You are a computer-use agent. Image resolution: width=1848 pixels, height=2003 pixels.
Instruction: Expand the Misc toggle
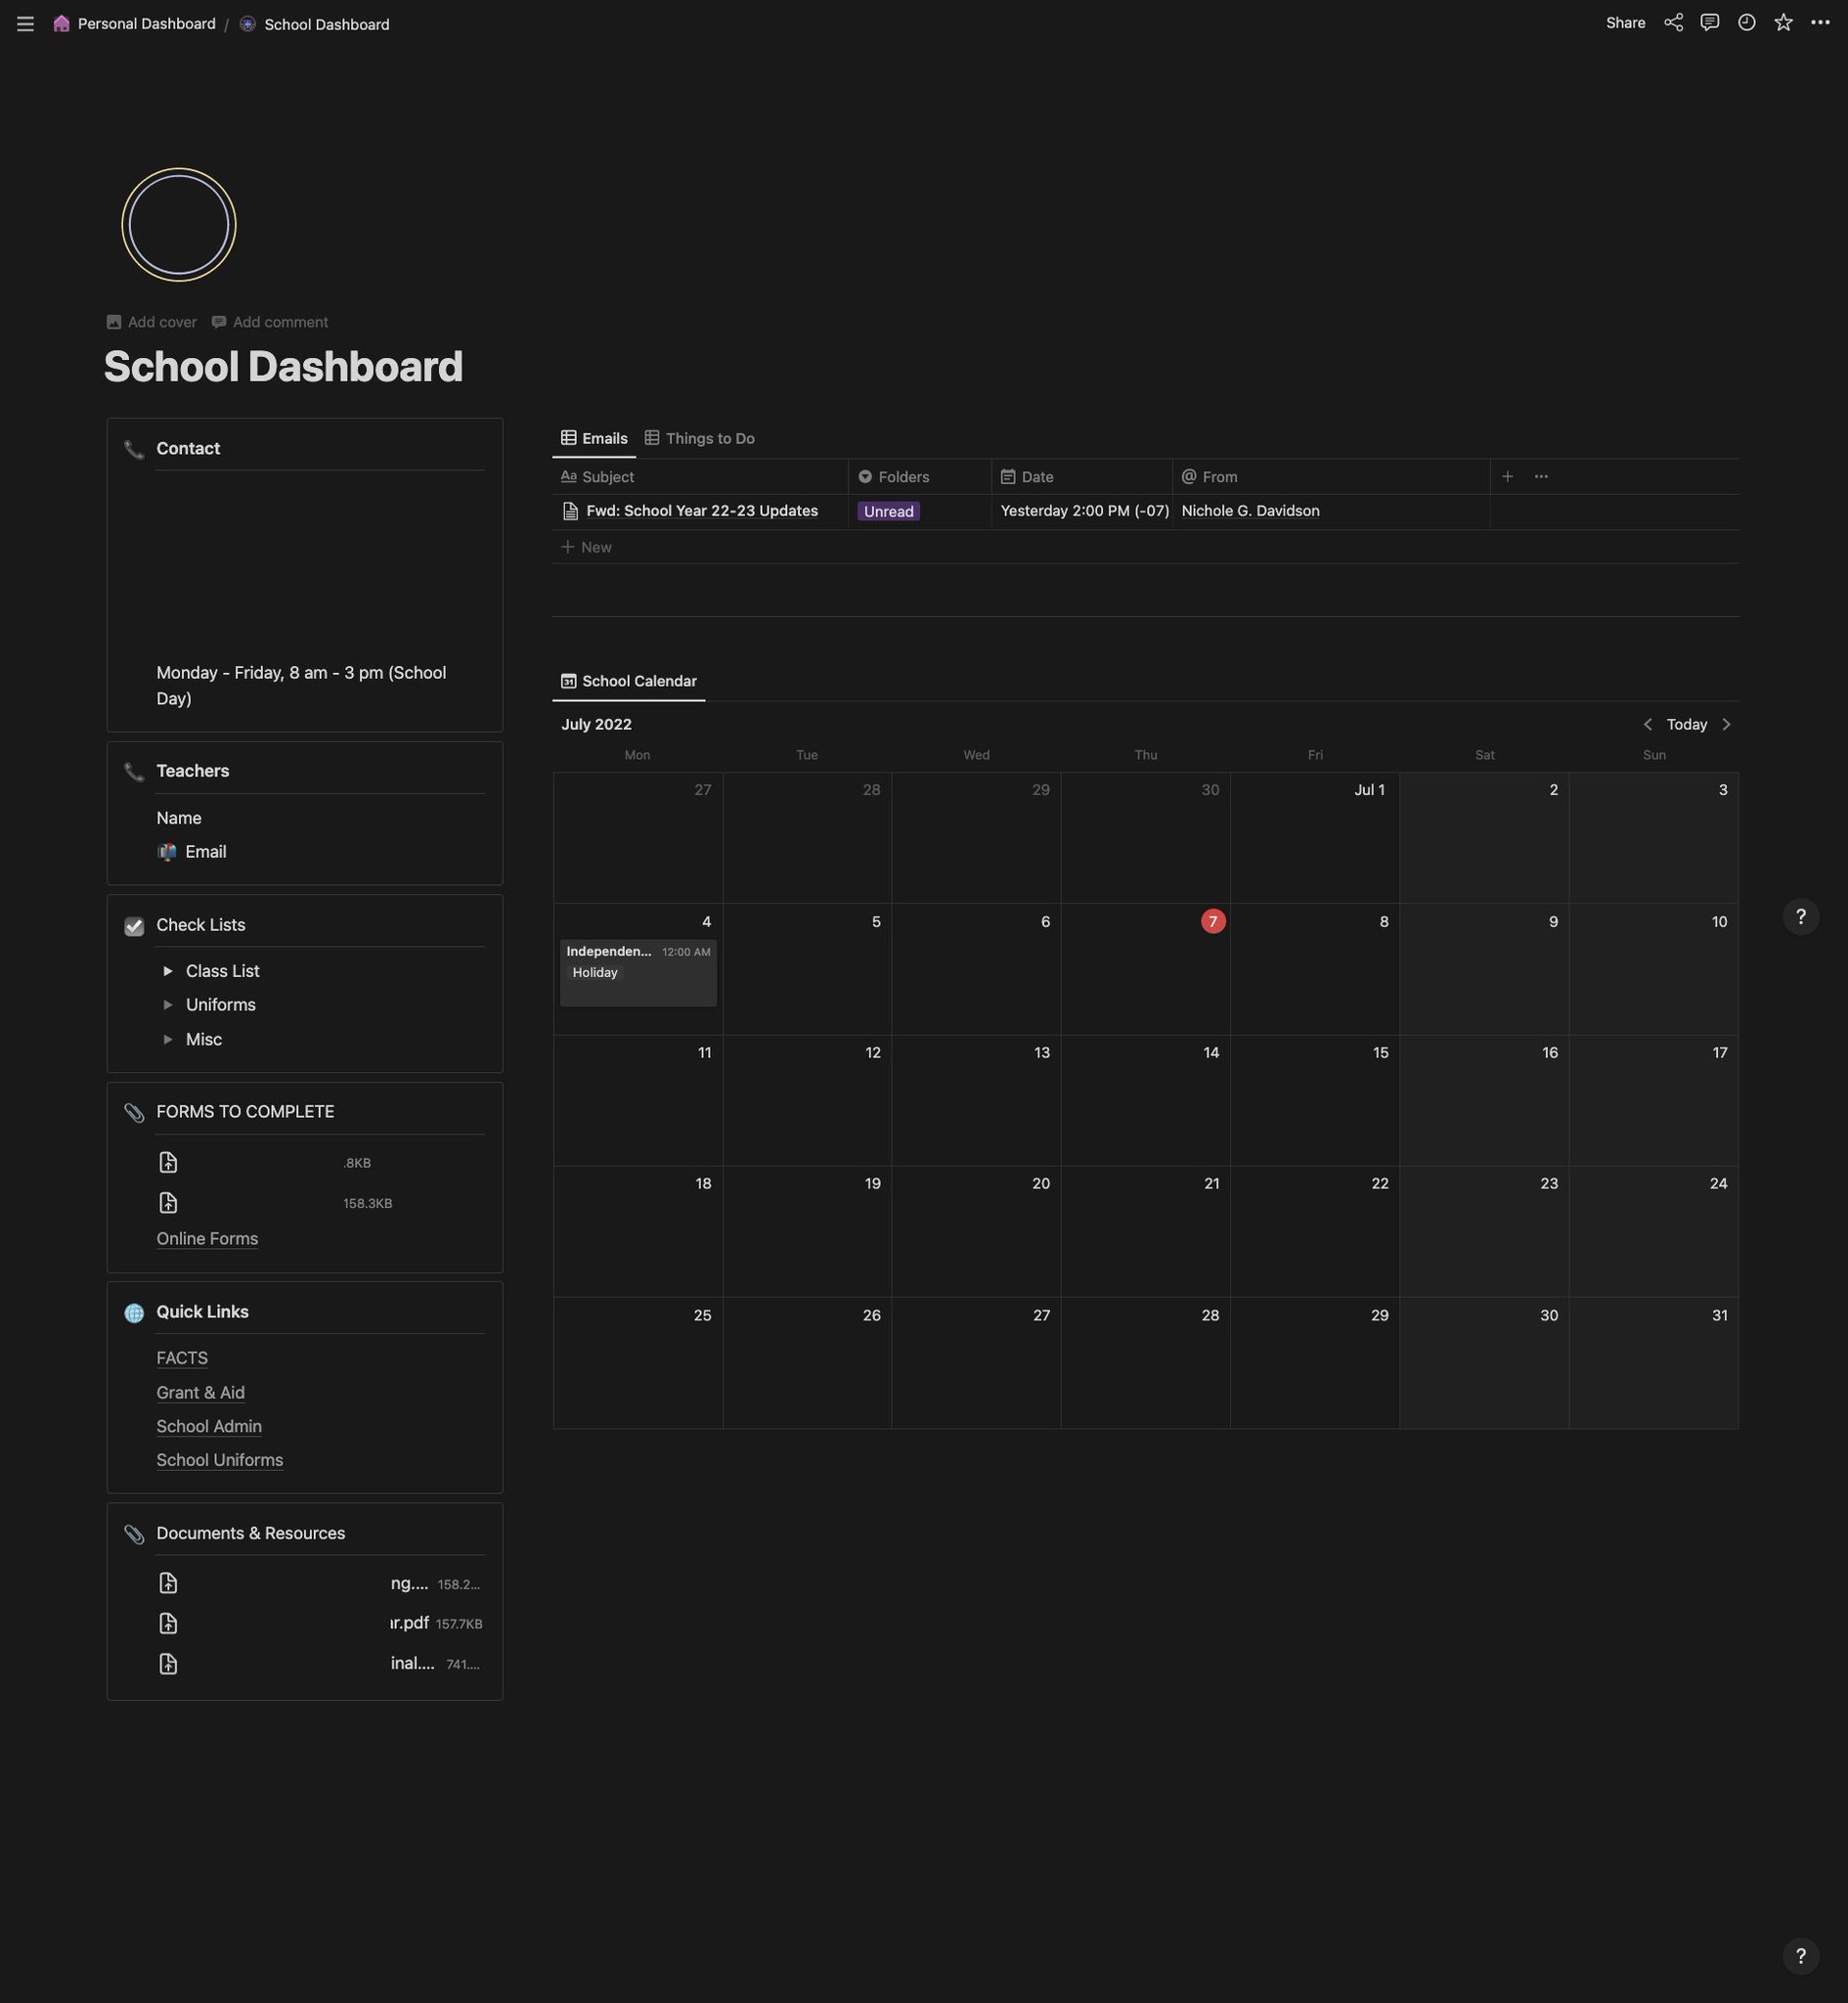click(168, 1040)
